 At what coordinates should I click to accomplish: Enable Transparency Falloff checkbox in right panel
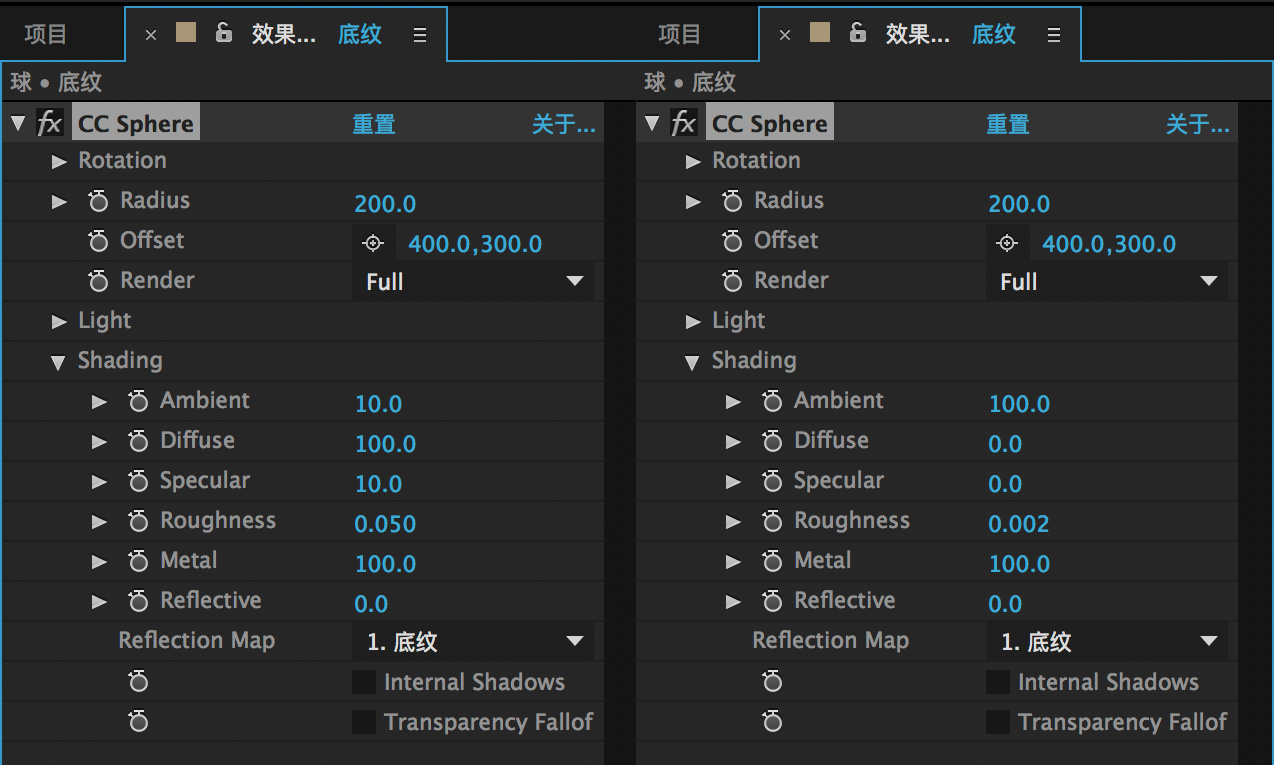998,722
